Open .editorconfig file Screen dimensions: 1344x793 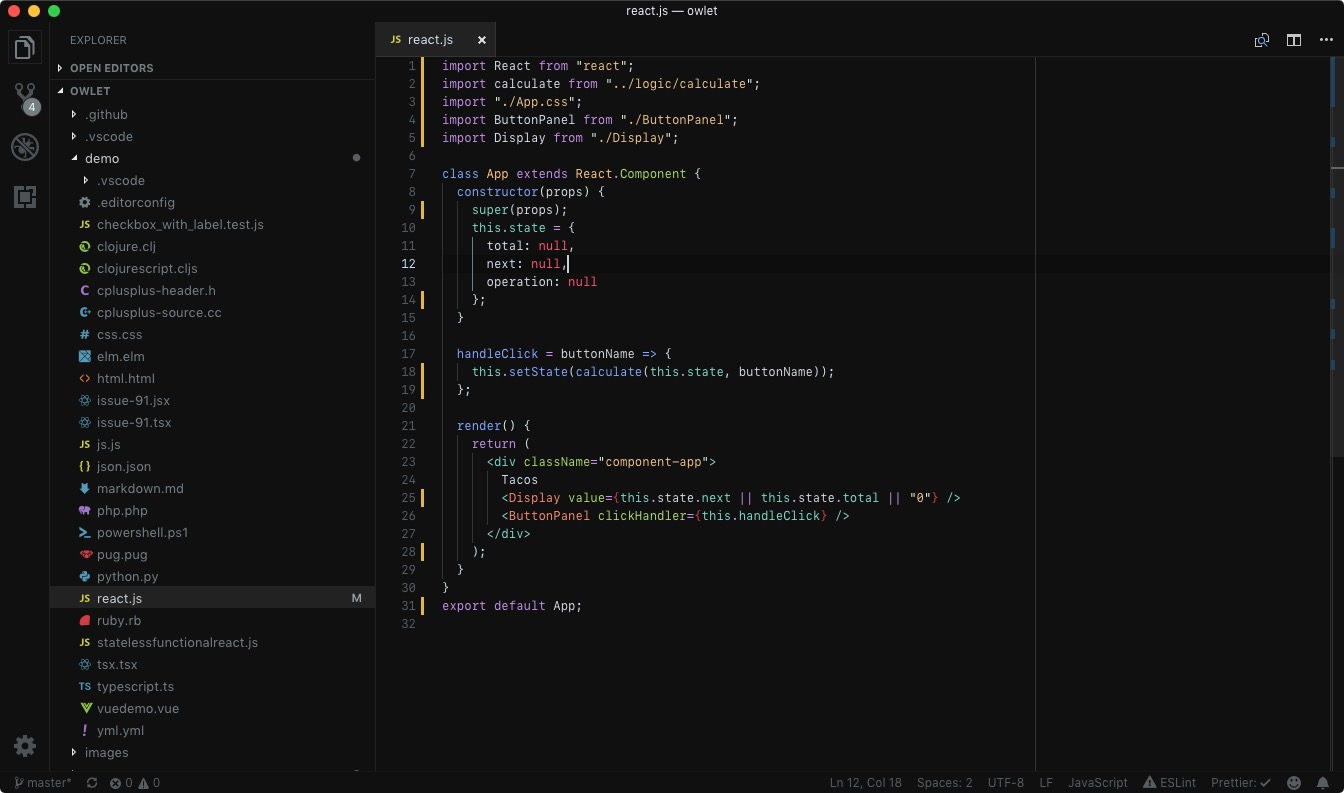click(x=212, y=202)
